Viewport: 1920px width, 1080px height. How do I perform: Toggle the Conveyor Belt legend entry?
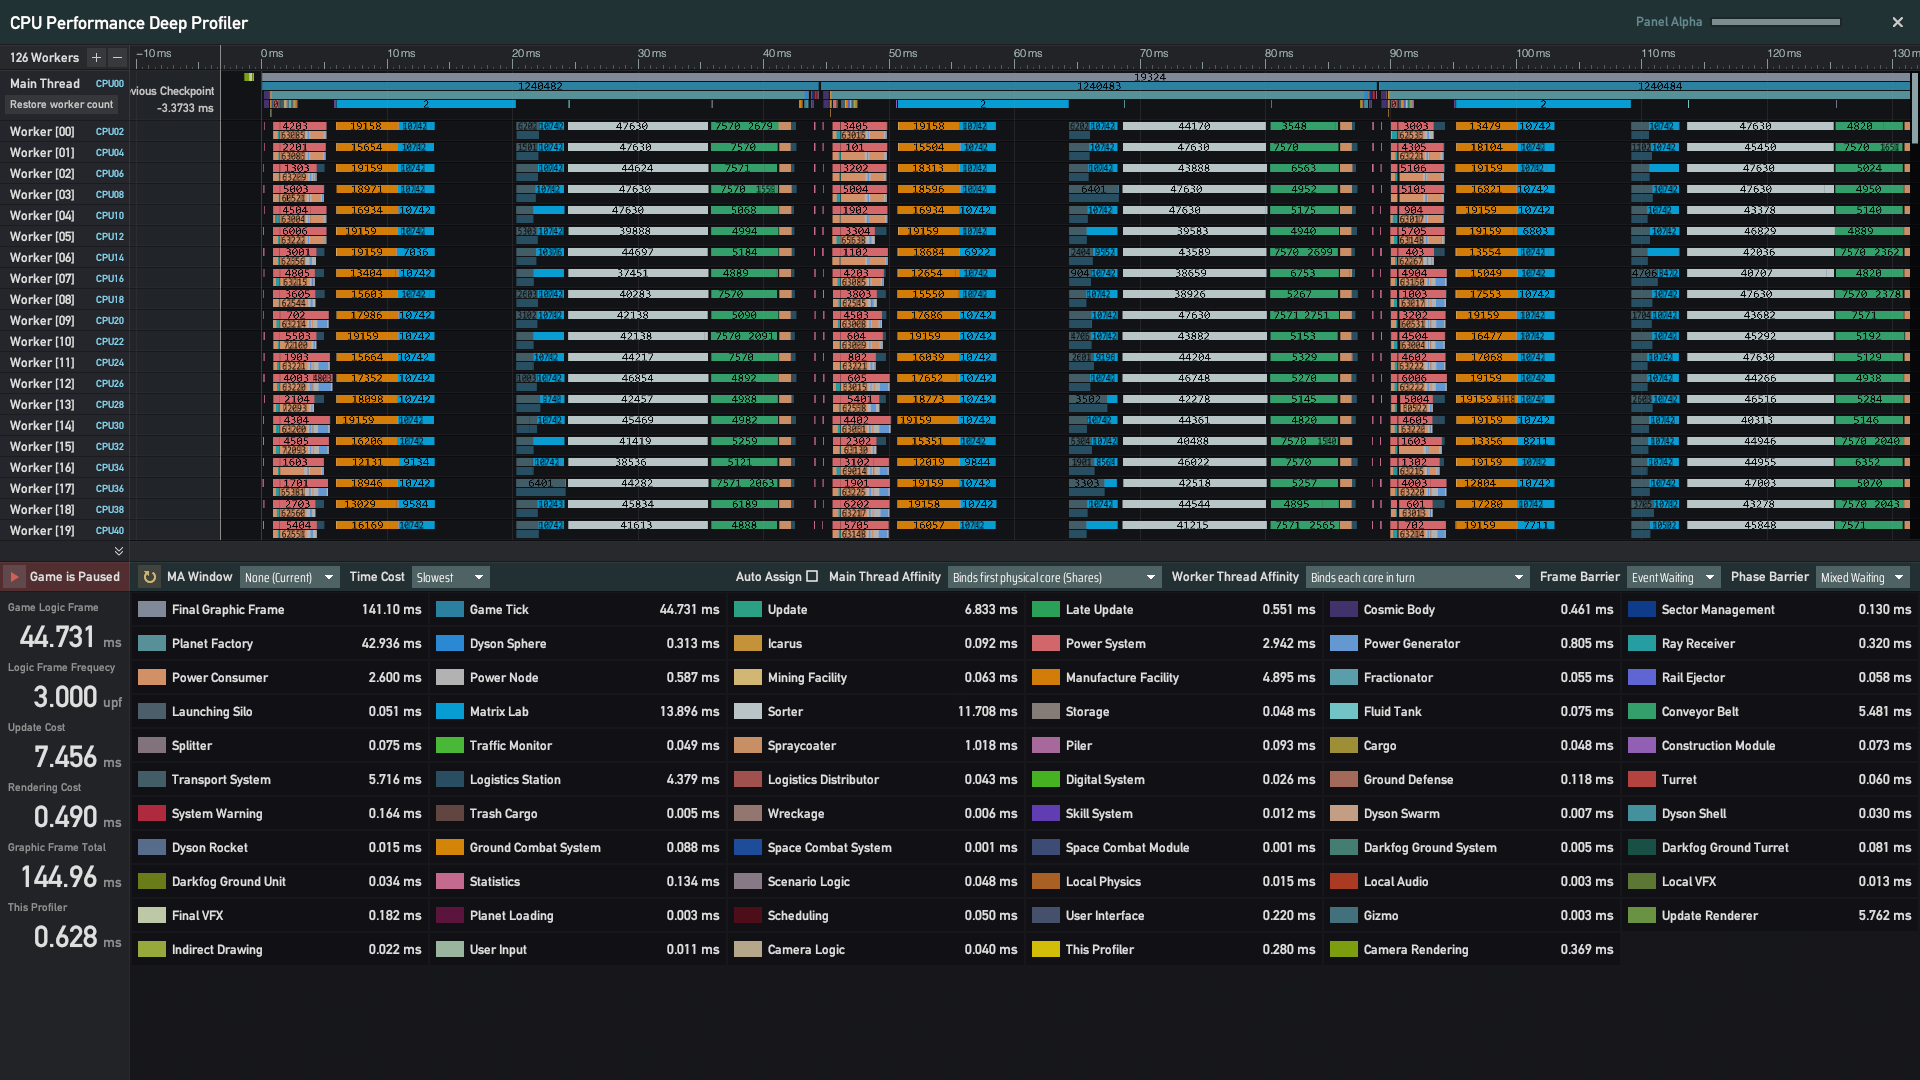point(1699,712)
